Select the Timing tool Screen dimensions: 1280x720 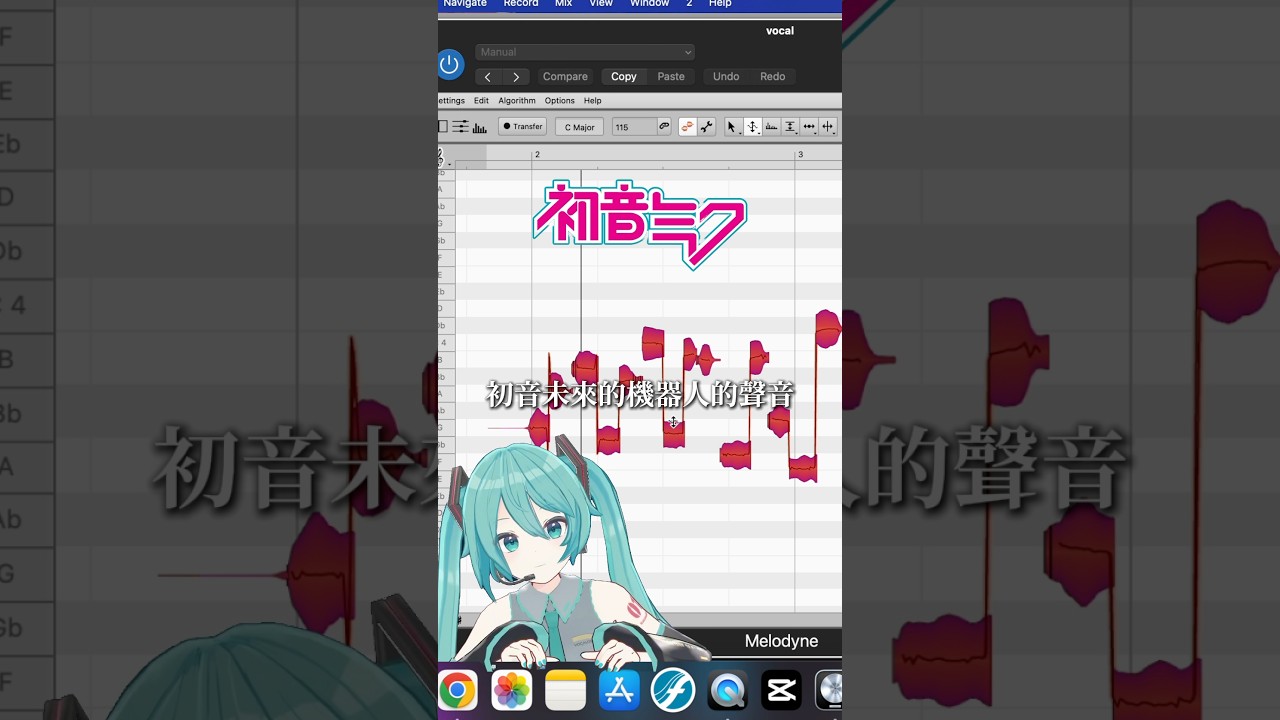(x=809, y=127)
